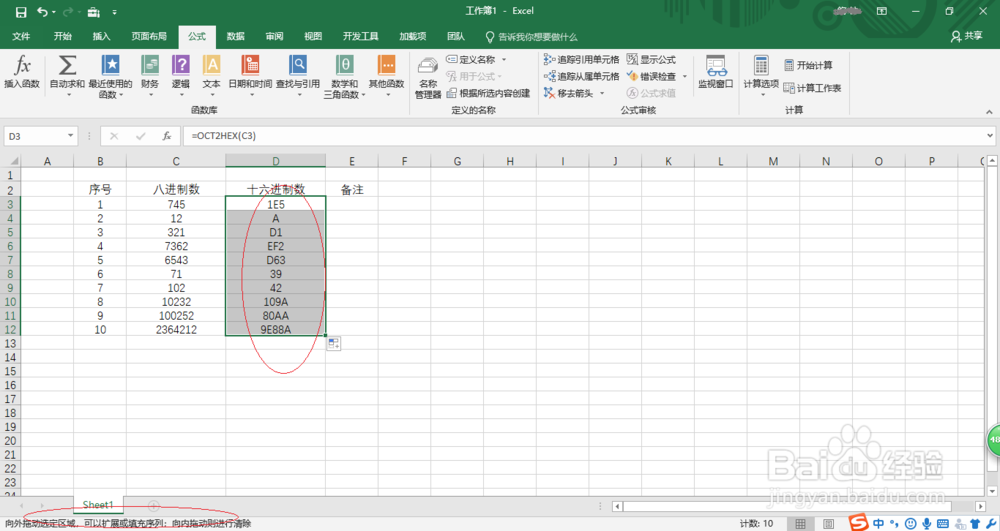Click inside the formula bar
The width and height of the screenshot is (1000, 531).
pyautogui.click(x=584, y=136)
